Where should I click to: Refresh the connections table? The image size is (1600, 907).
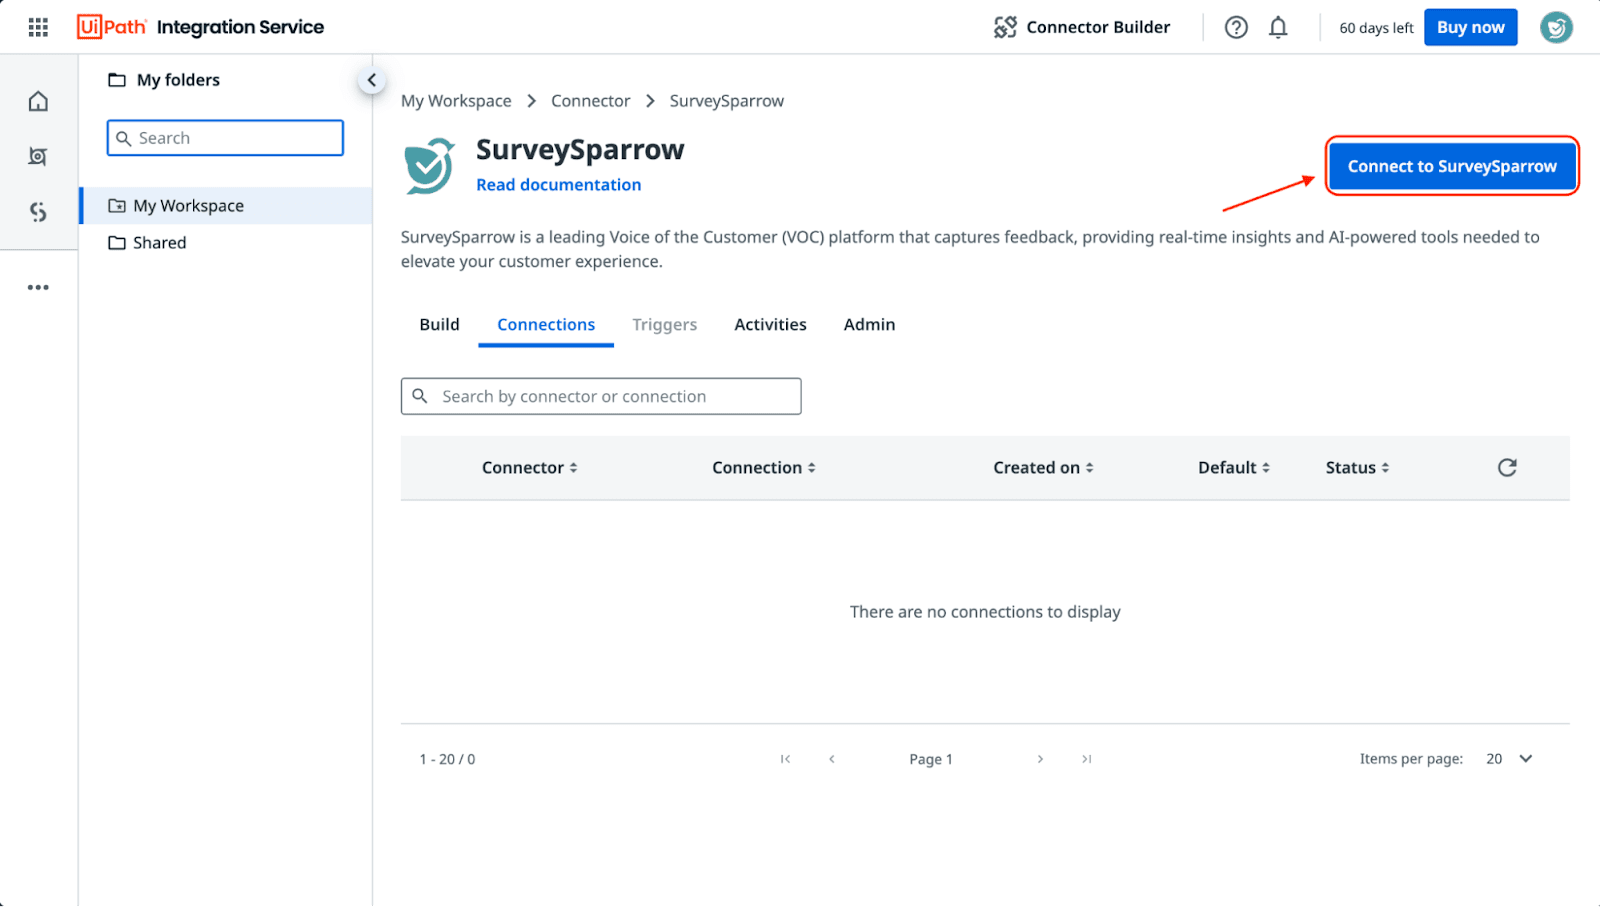click(x=1507, y=467)
